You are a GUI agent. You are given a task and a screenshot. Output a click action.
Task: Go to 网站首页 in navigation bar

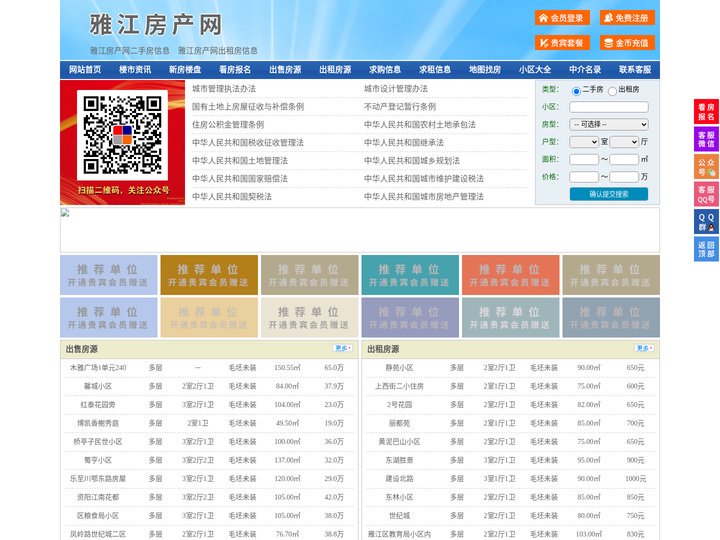click(x=85, y=70)
